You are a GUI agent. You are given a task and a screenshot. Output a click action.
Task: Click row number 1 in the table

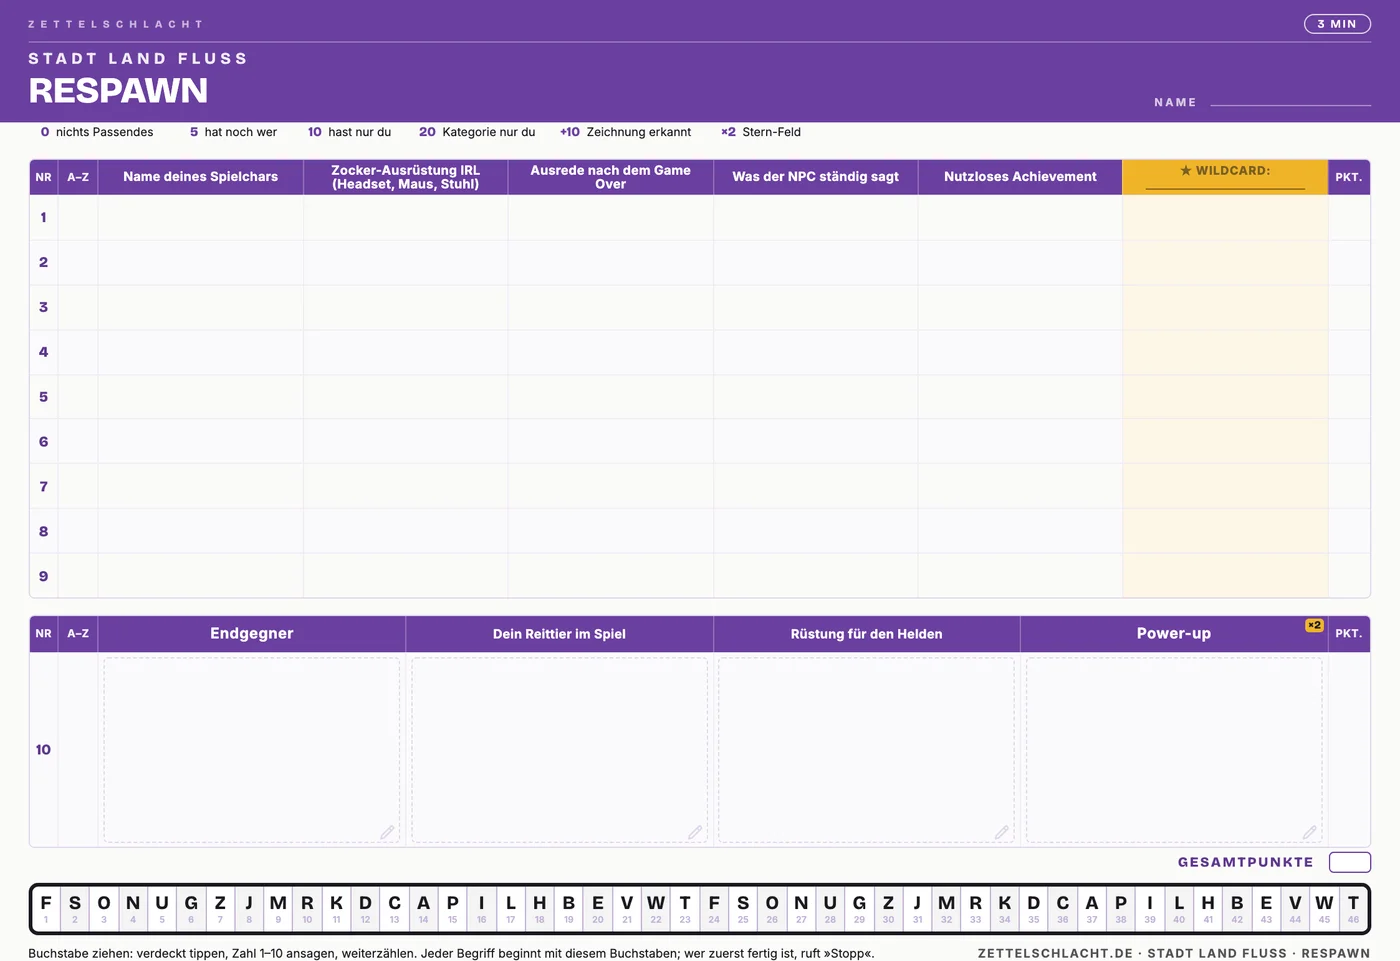point(43,217)
